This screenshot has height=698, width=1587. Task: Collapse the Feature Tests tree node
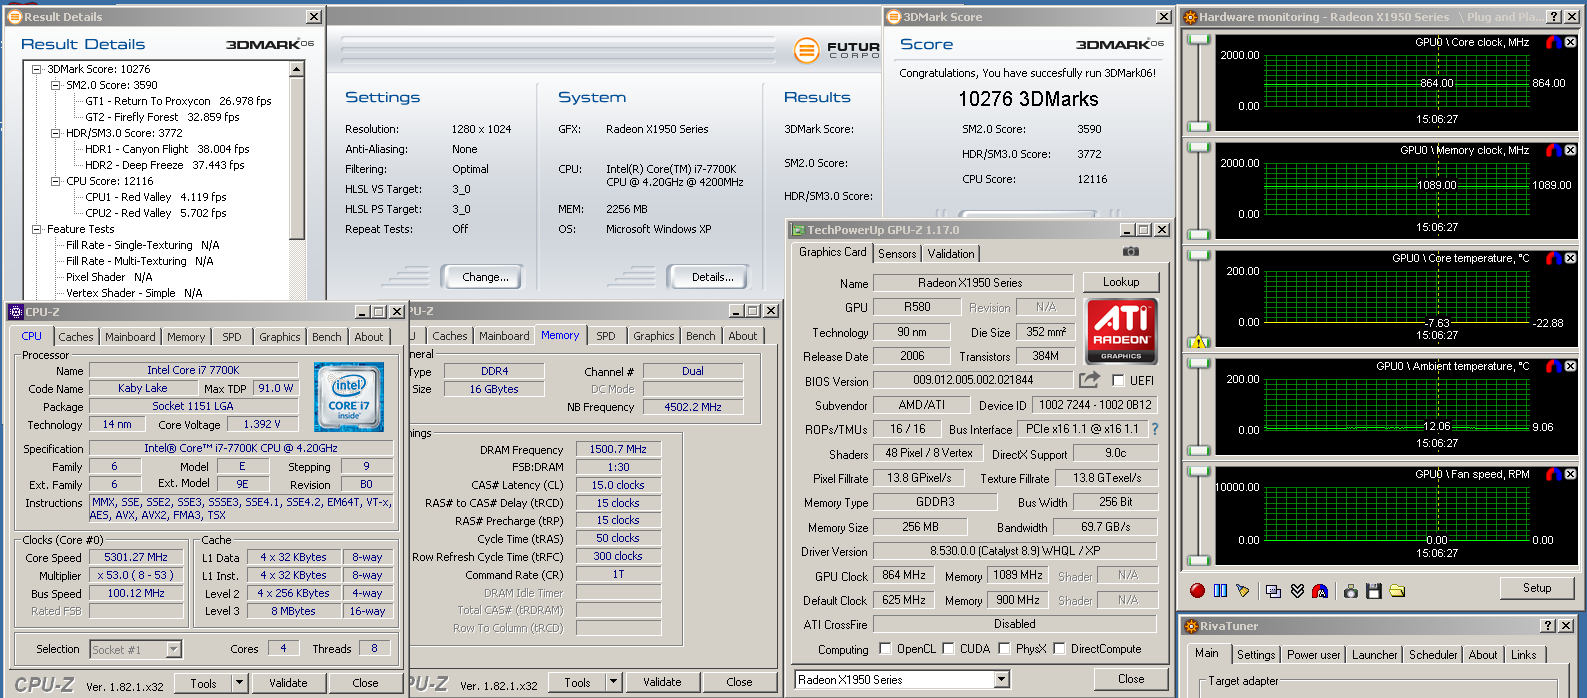(x=36, y=229)
